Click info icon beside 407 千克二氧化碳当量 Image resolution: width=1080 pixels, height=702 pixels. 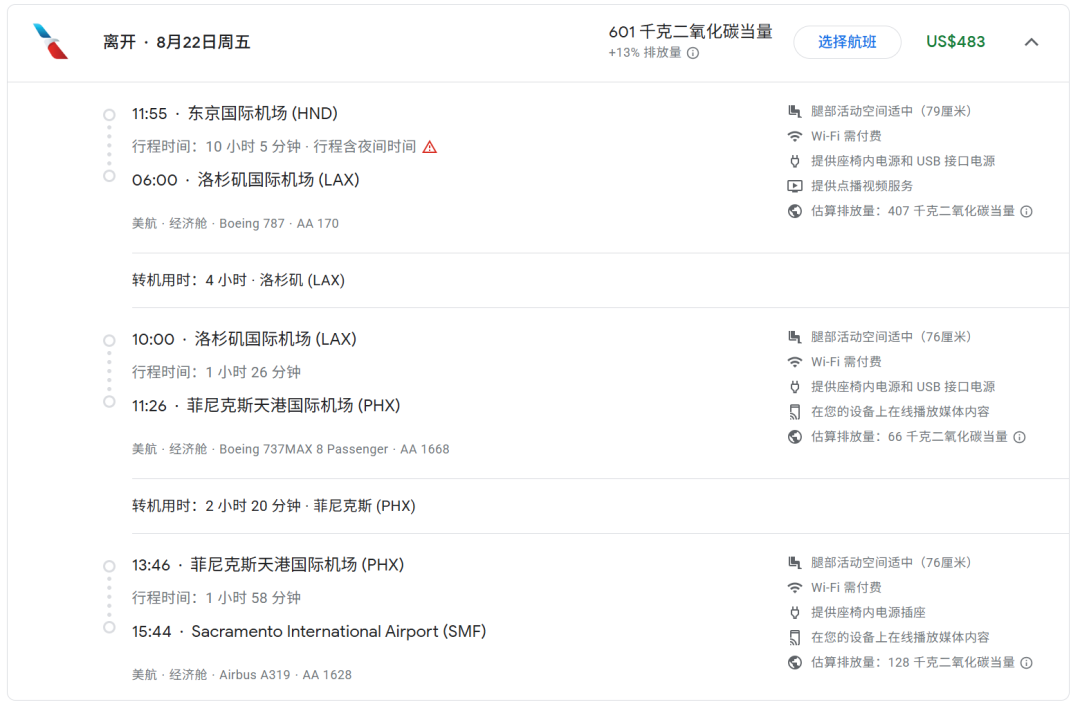pyautogui.click(x=1026, y=212)
